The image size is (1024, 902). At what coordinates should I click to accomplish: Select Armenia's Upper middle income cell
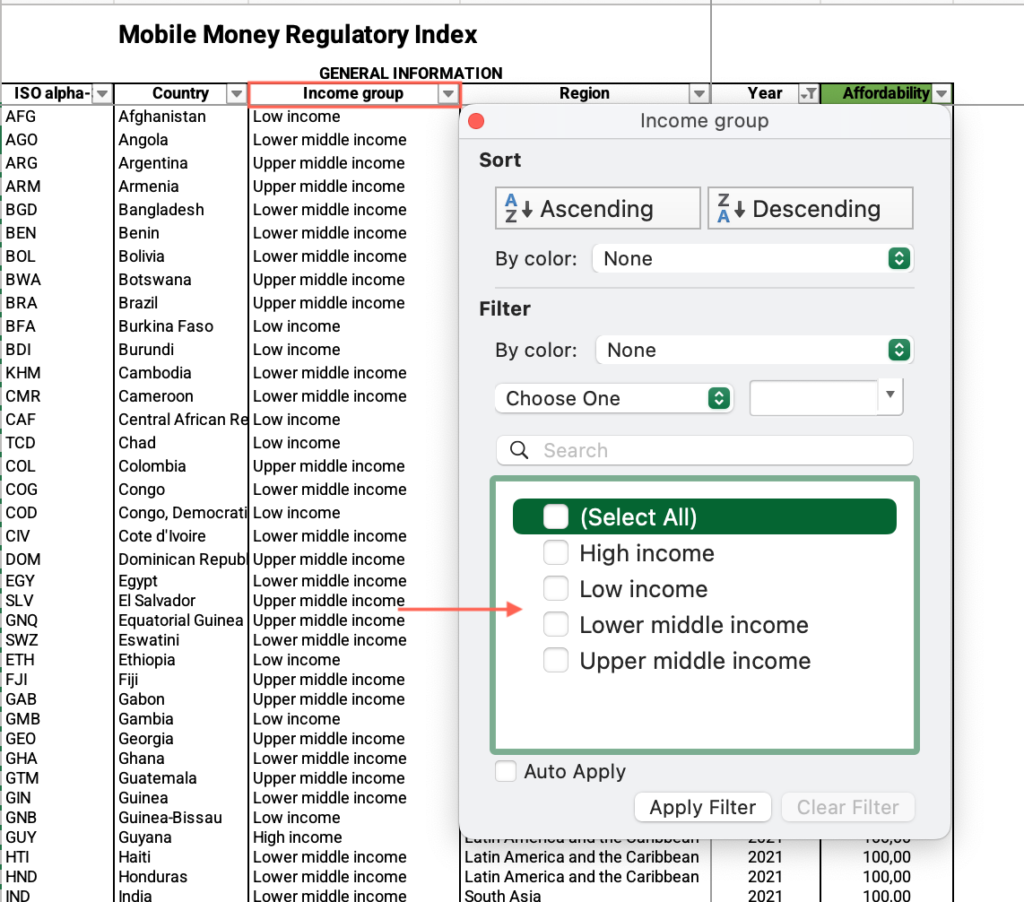[354, 186]
